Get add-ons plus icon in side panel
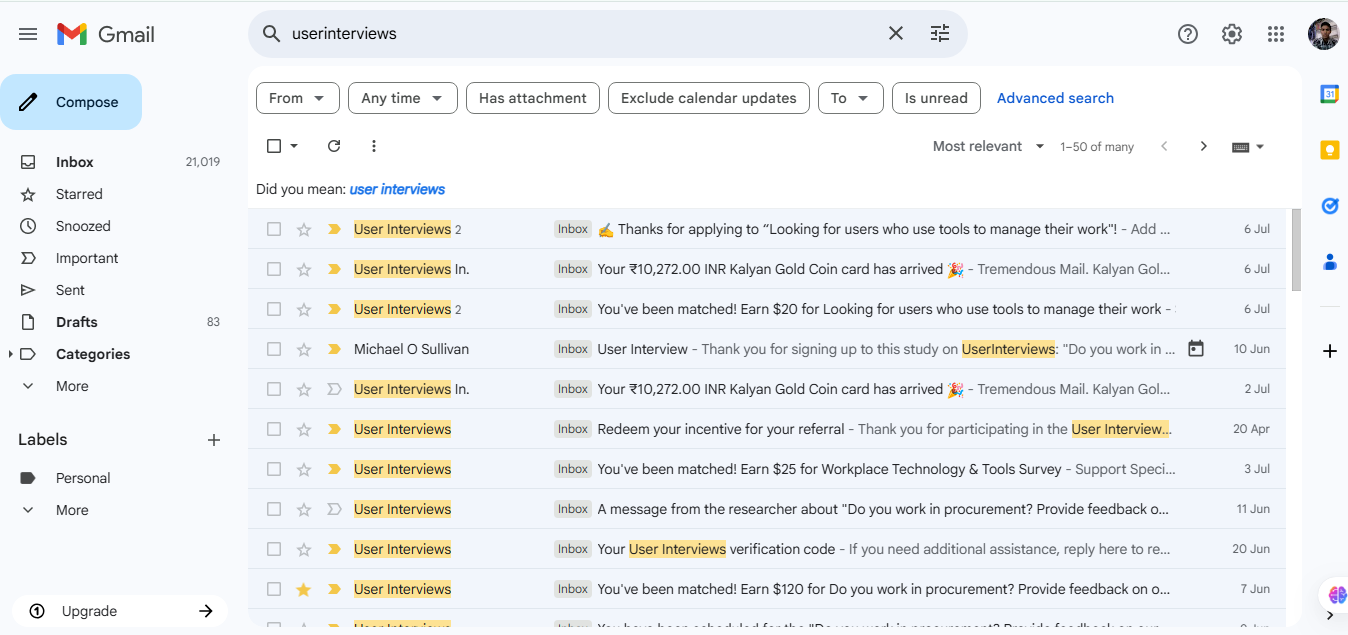 click(1330, 351)
